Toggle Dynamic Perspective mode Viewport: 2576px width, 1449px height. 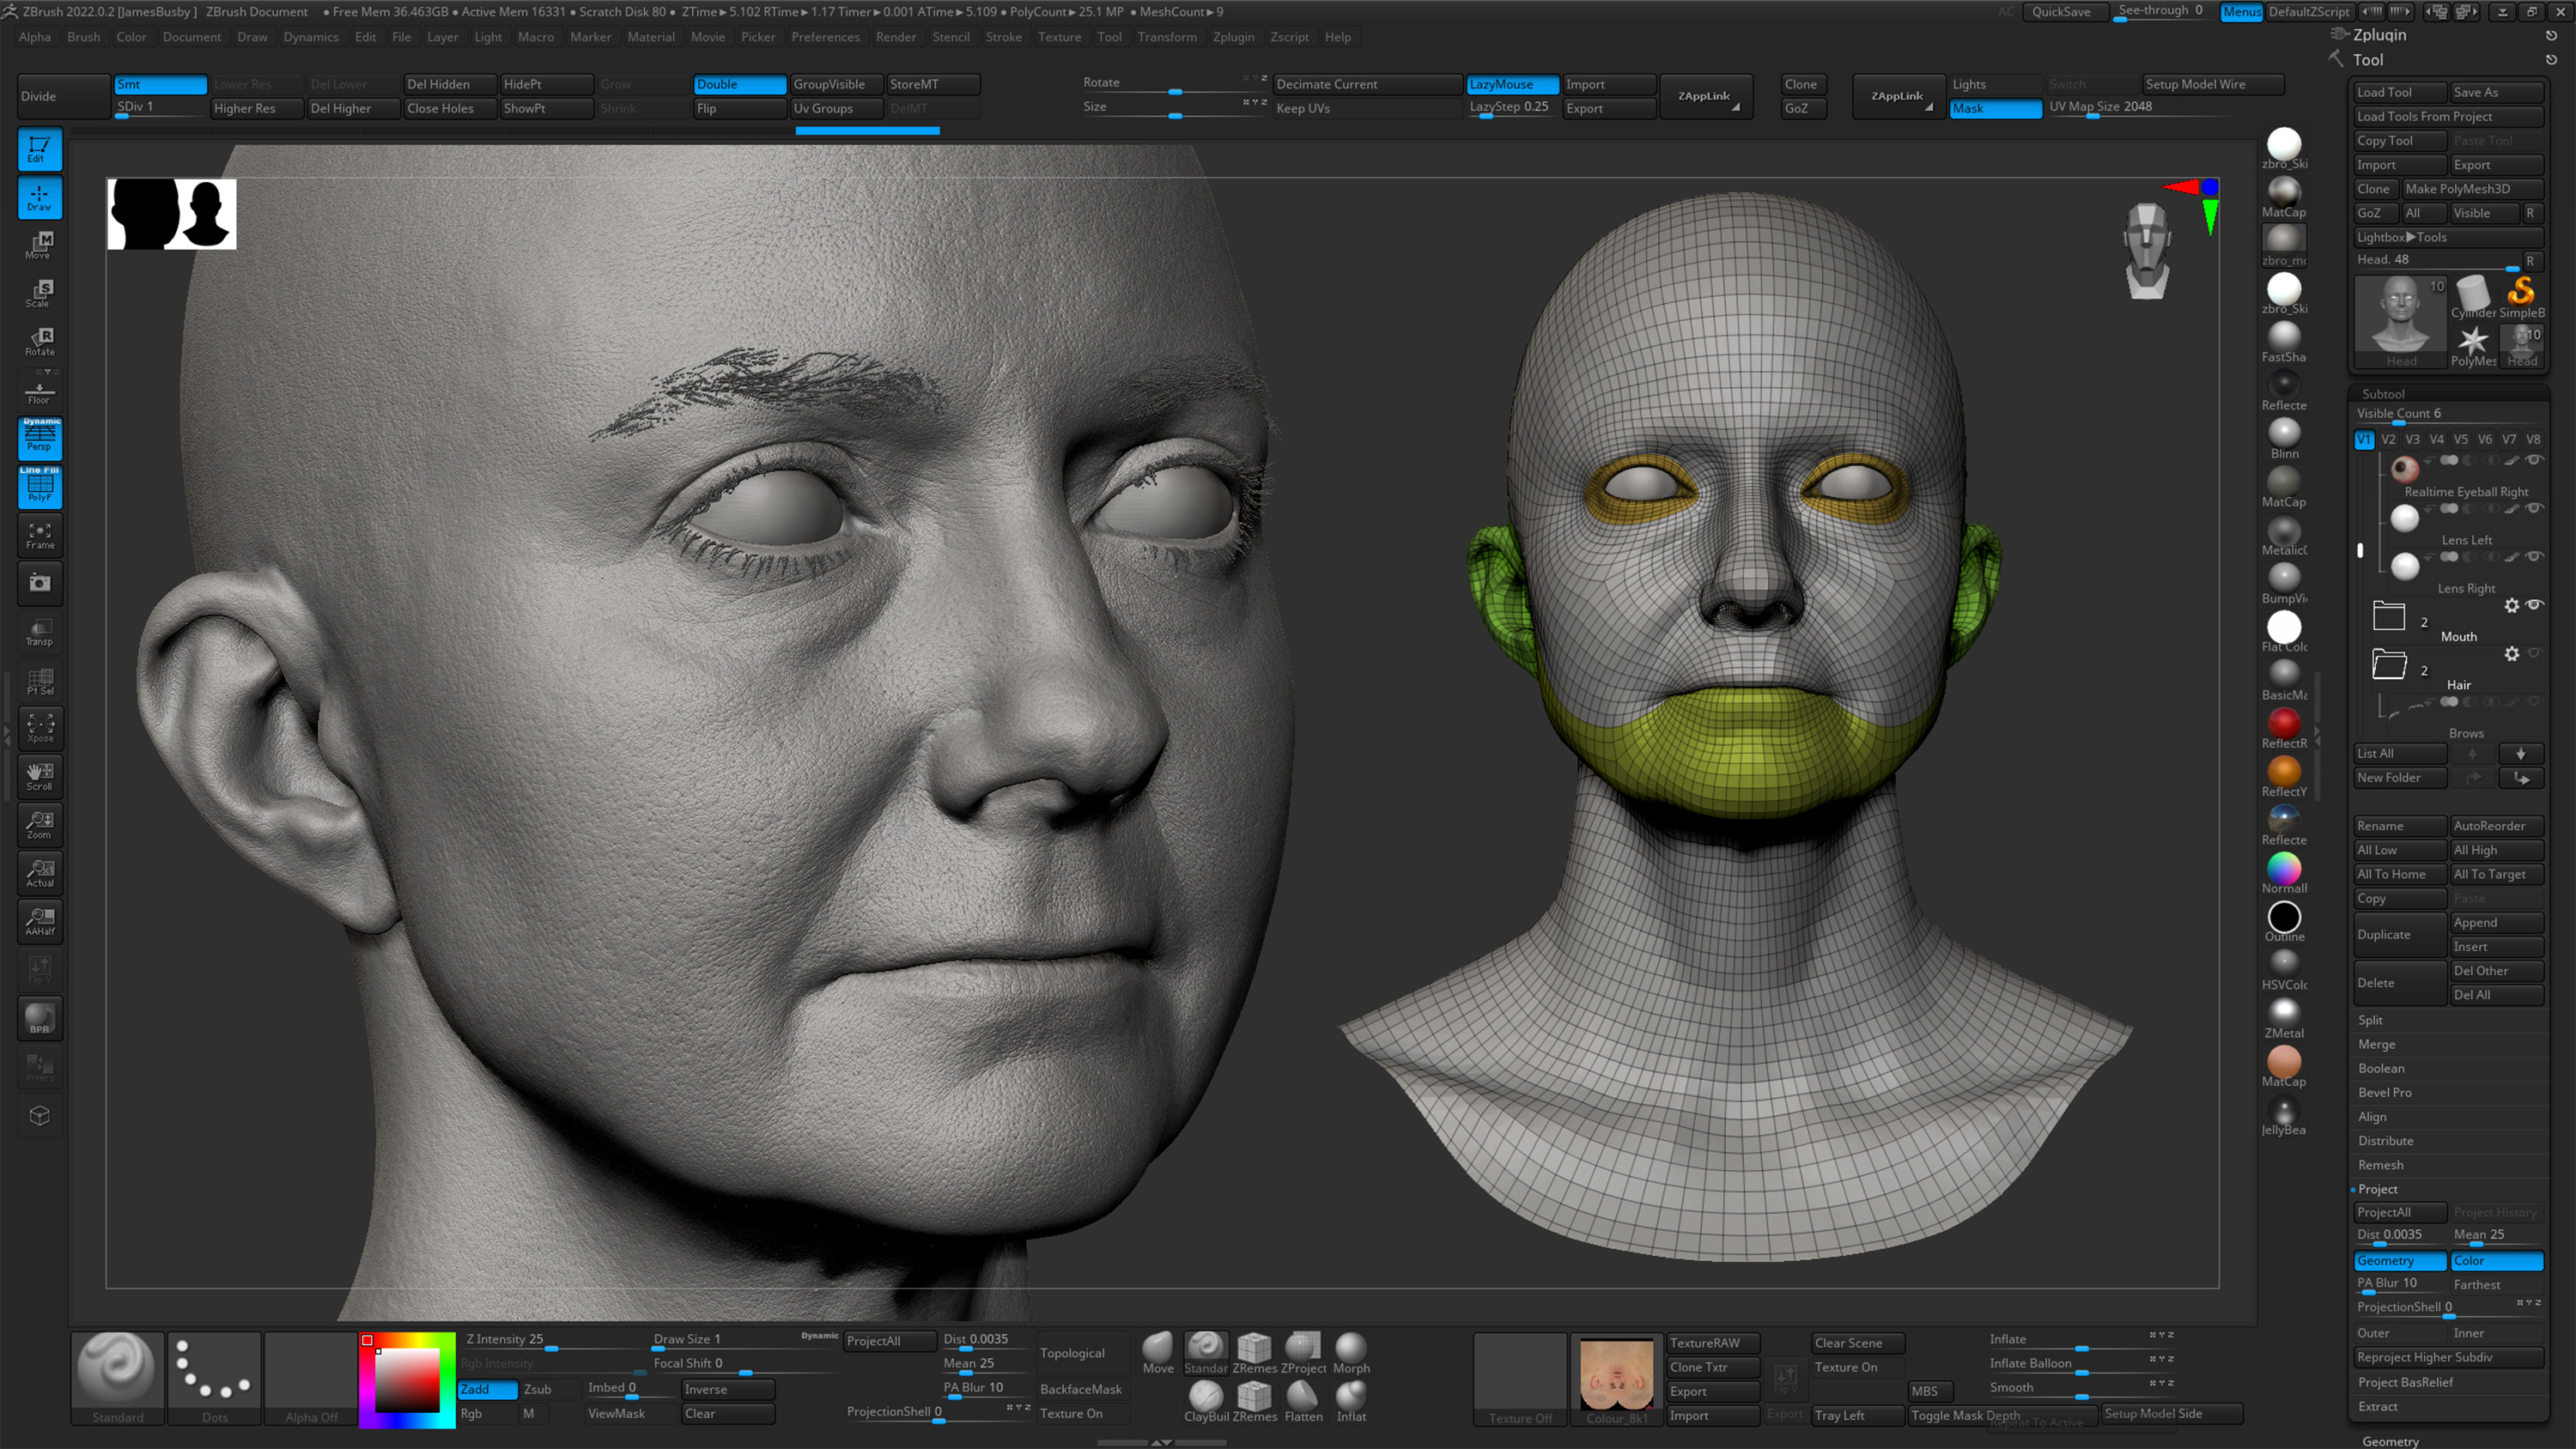pyautogui.click(x=39, y=438)
